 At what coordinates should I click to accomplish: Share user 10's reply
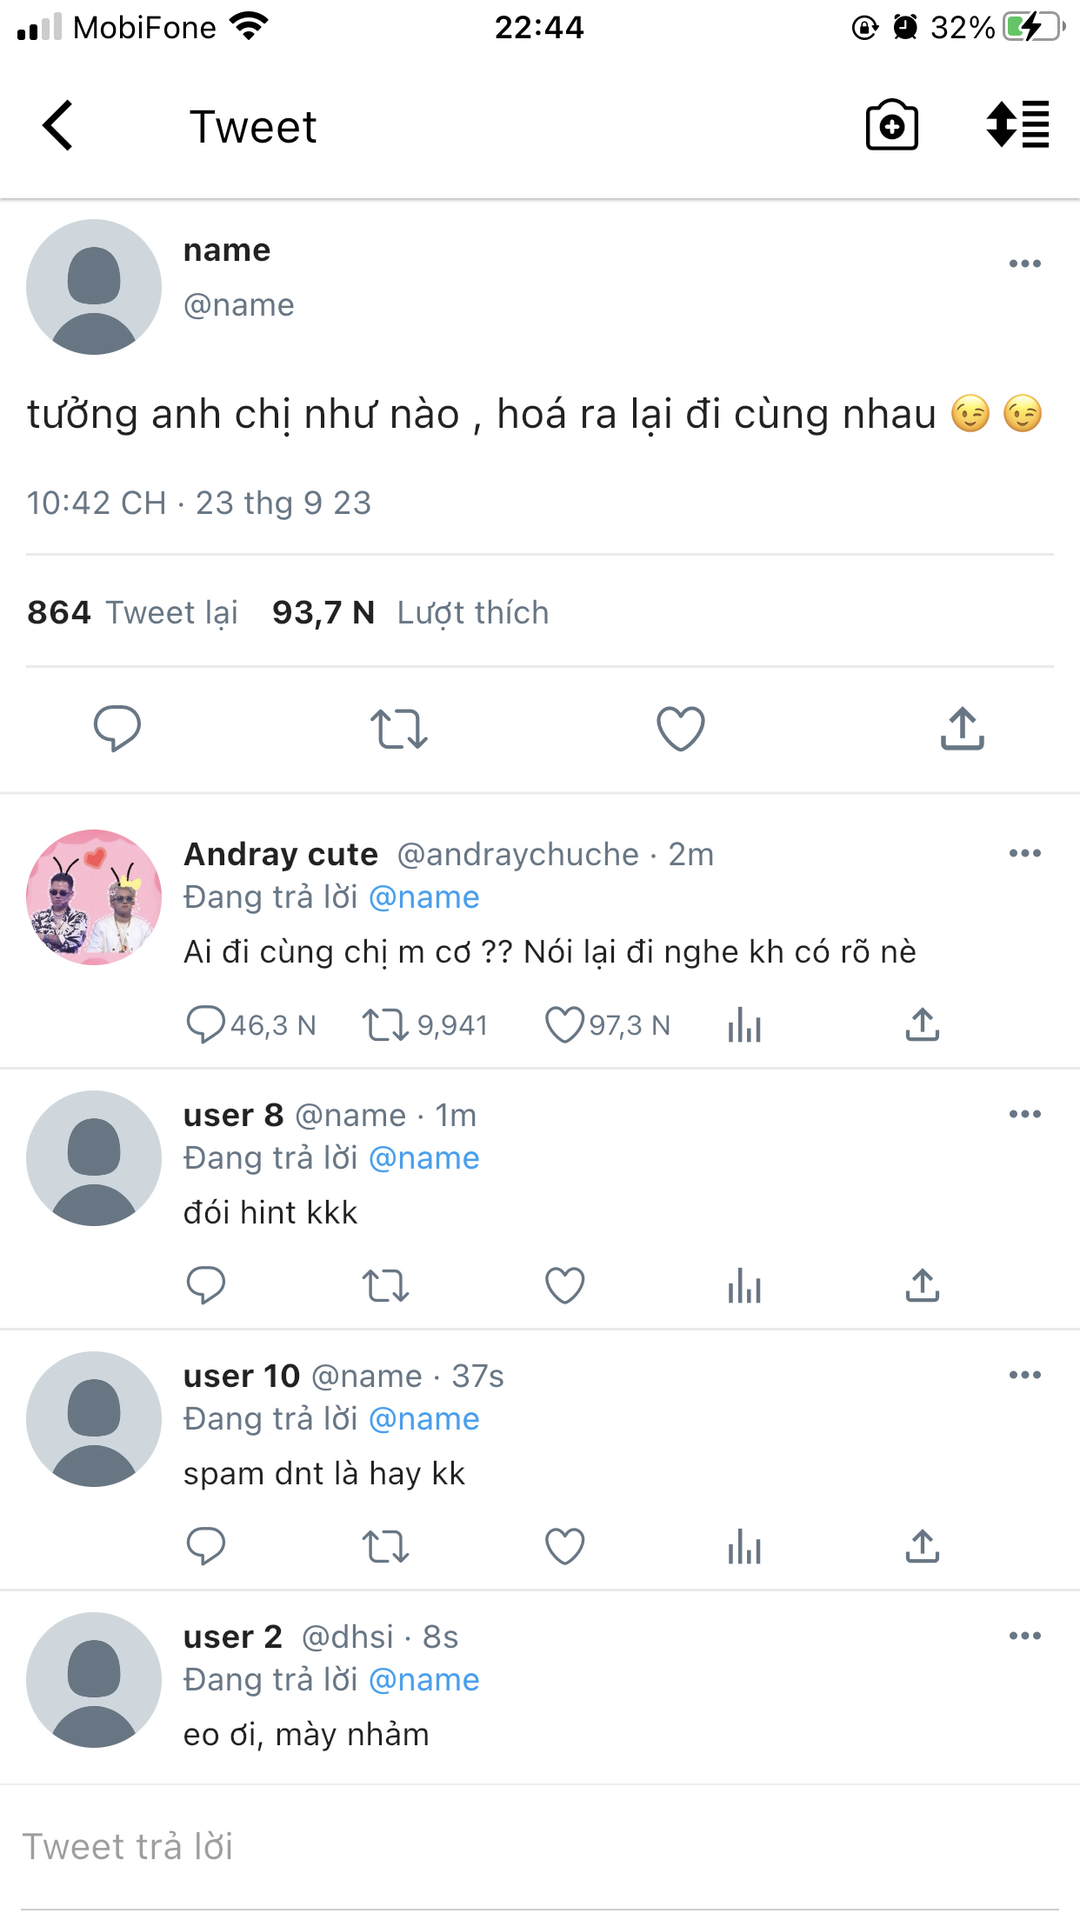[x=922, y=1547]
